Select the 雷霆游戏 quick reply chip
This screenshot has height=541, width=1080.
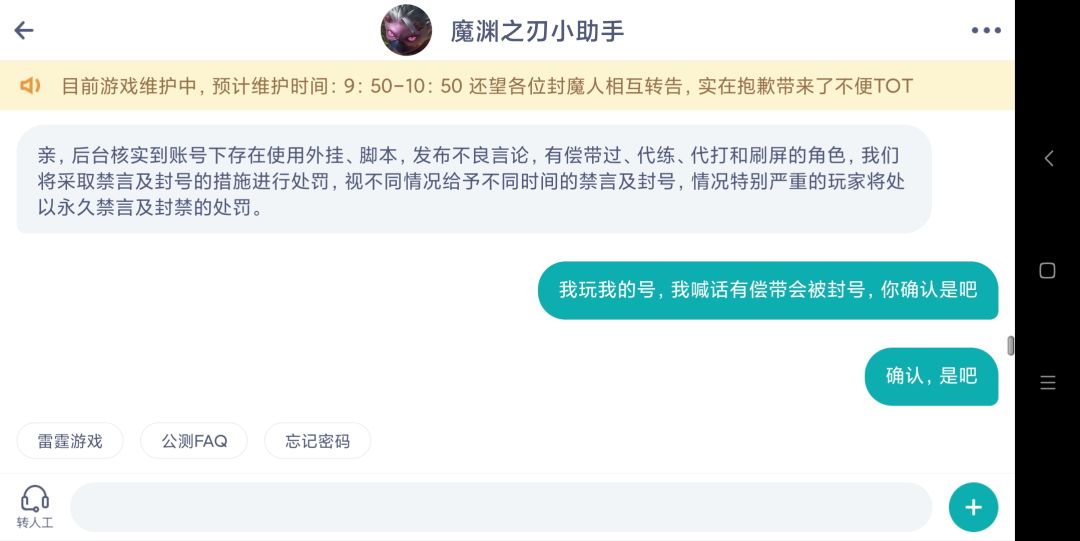pyautogui.click(x=70, y=441)
